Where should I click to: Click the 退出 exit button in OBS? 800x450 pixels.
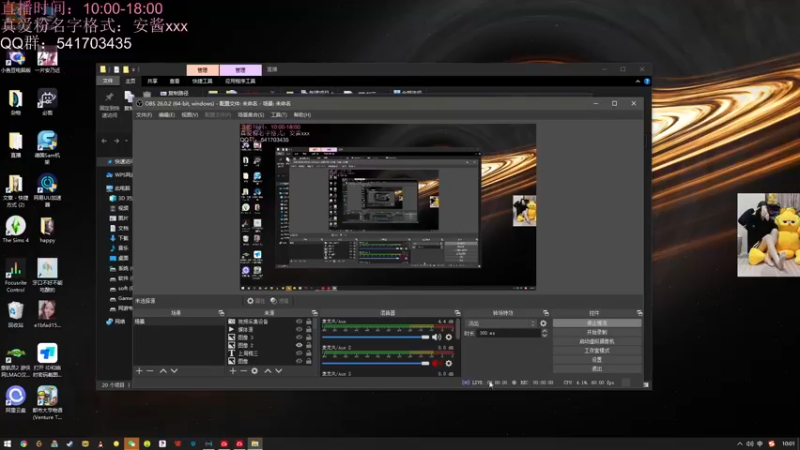tap(597, 368)
